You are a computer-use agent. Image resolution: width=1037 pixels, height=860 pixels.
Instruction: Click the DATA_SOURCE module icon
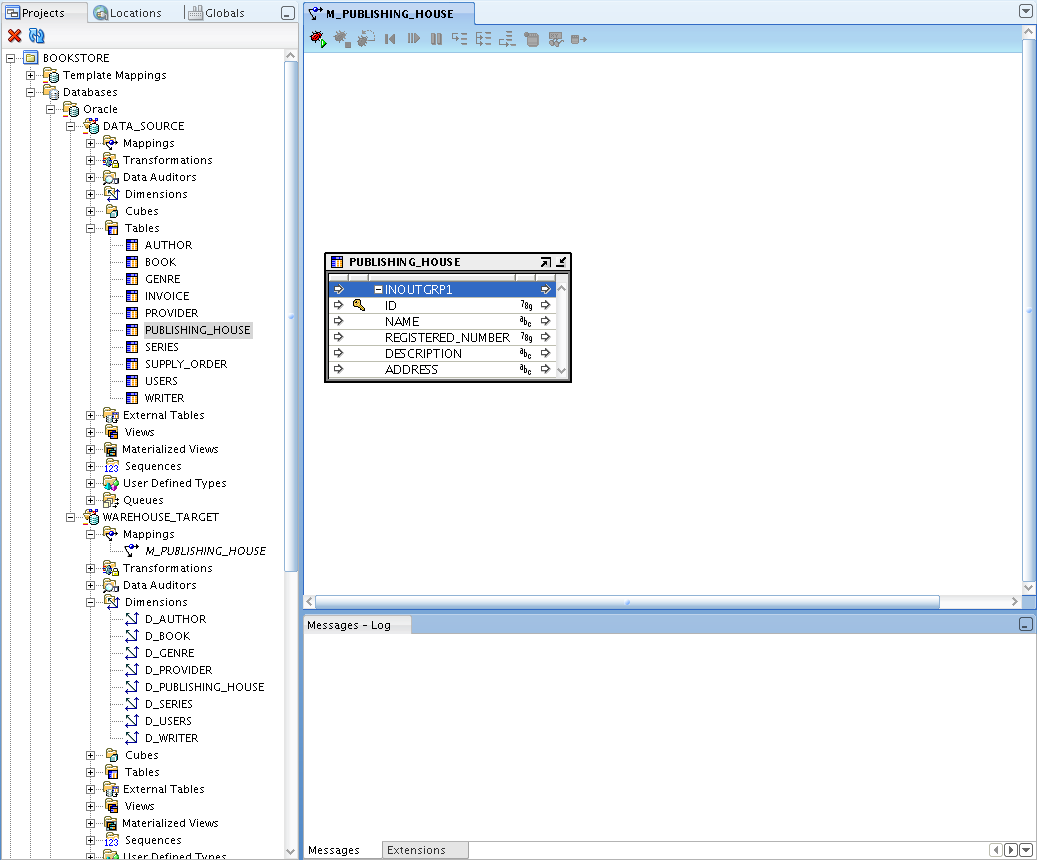[91, 126]
